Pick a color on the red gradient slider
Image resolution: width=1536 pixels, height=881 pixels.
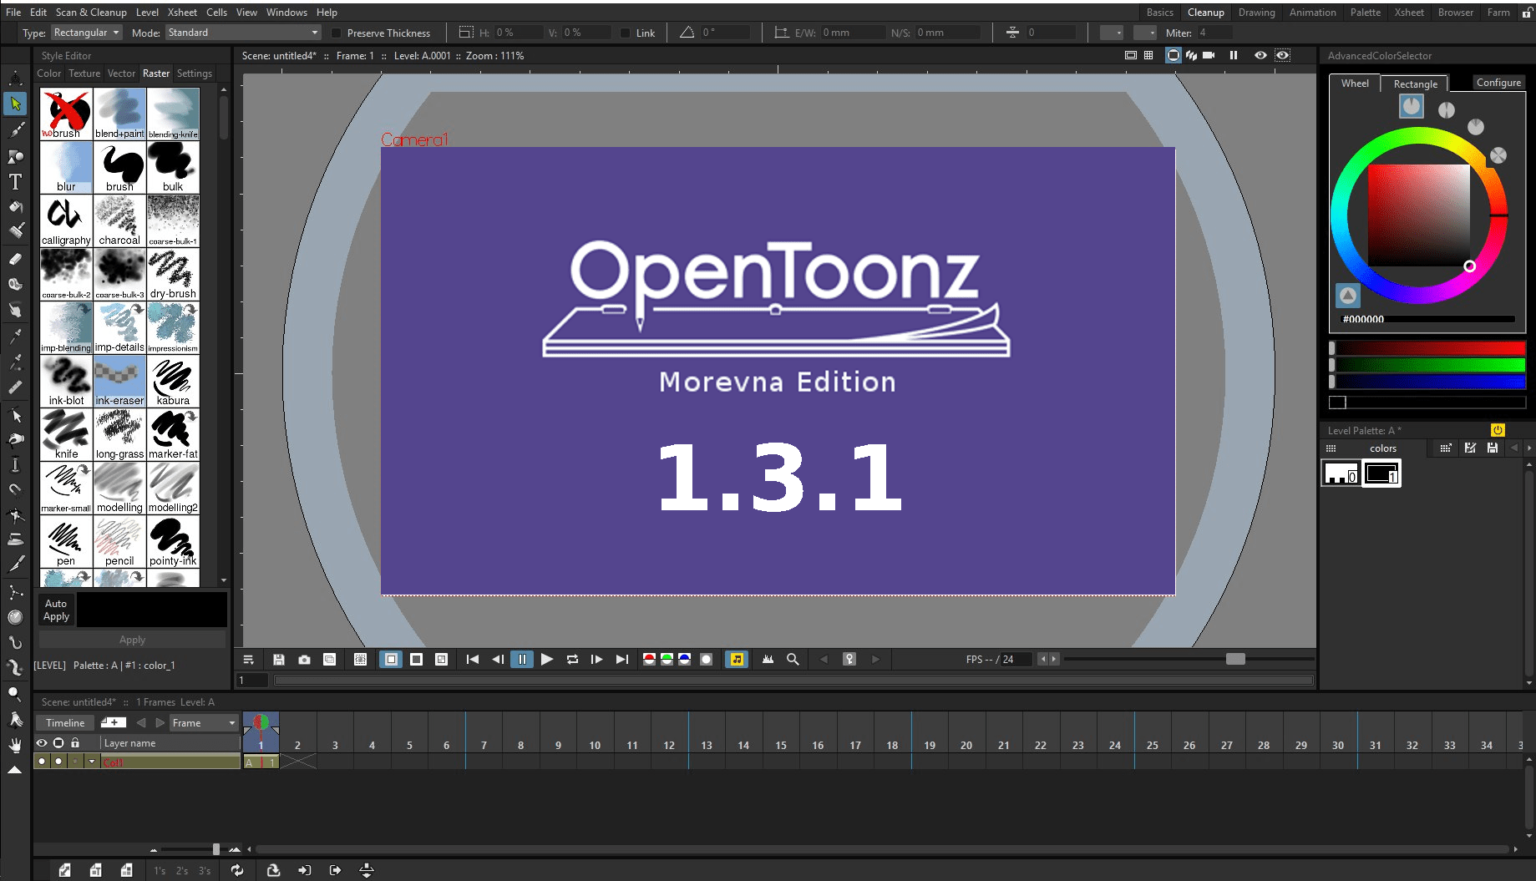[x=1428, y=347]
